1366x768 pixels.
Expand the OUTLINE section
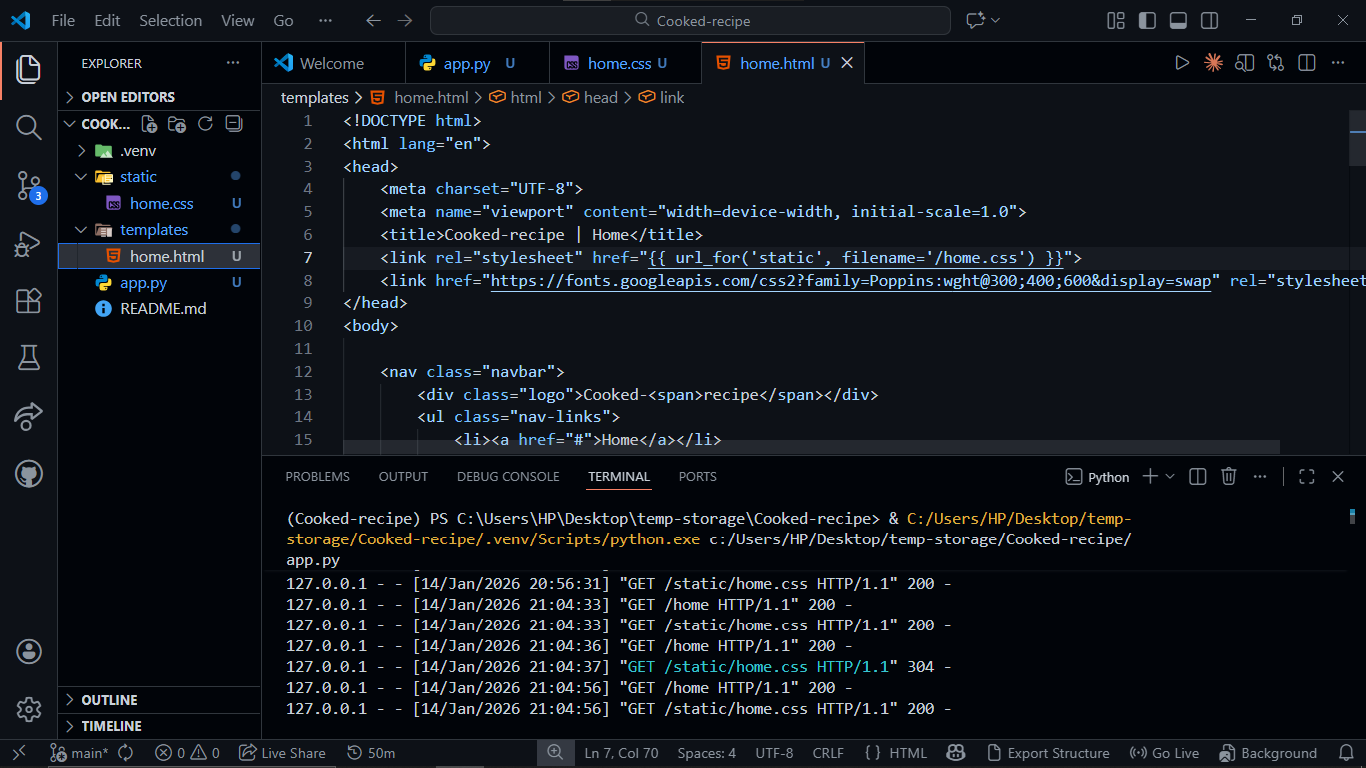tap(109, 700)
